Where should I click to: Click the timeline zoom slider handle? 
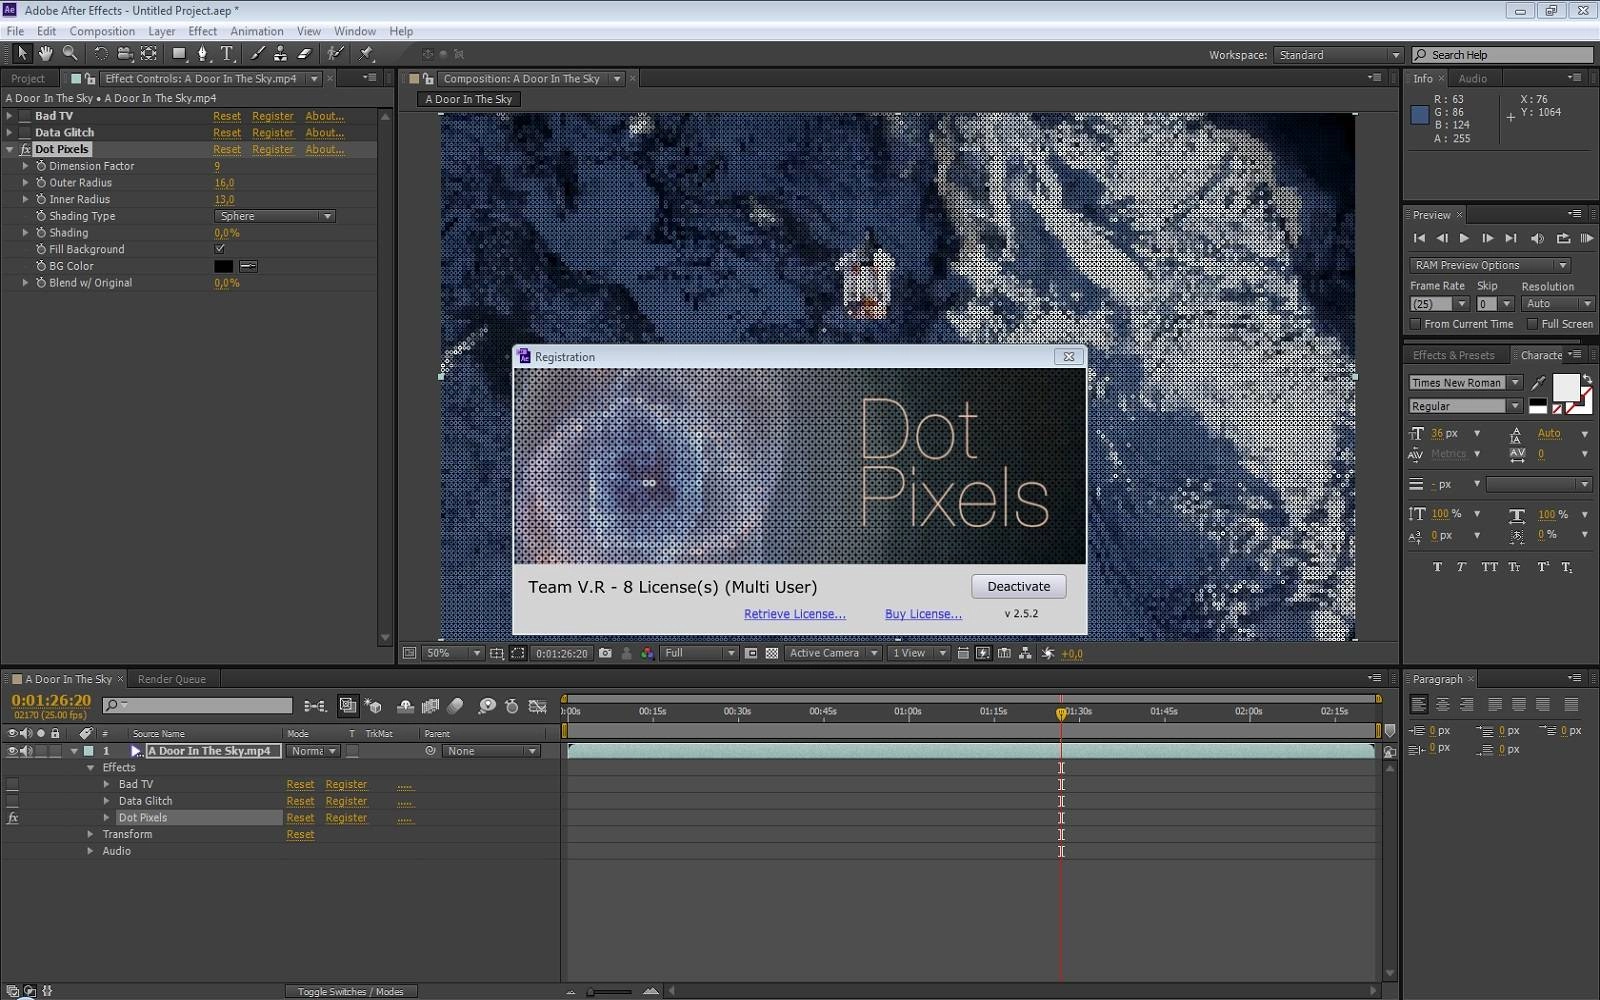click(x=590, y=992)
